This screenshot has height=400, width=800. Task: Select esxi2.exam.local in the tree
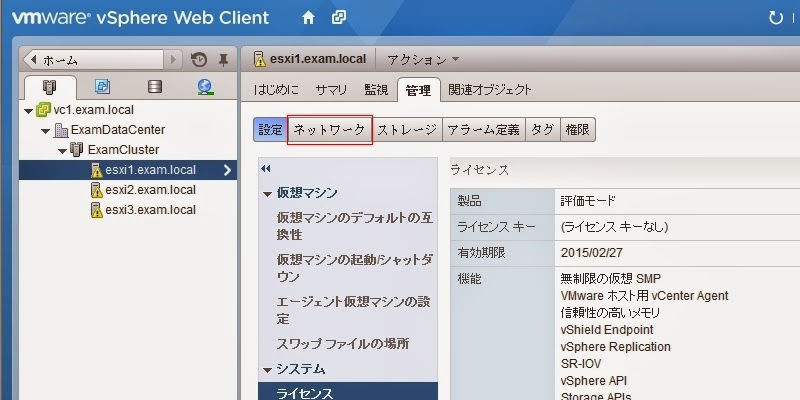pyautogui.click(x=151, y=190)
